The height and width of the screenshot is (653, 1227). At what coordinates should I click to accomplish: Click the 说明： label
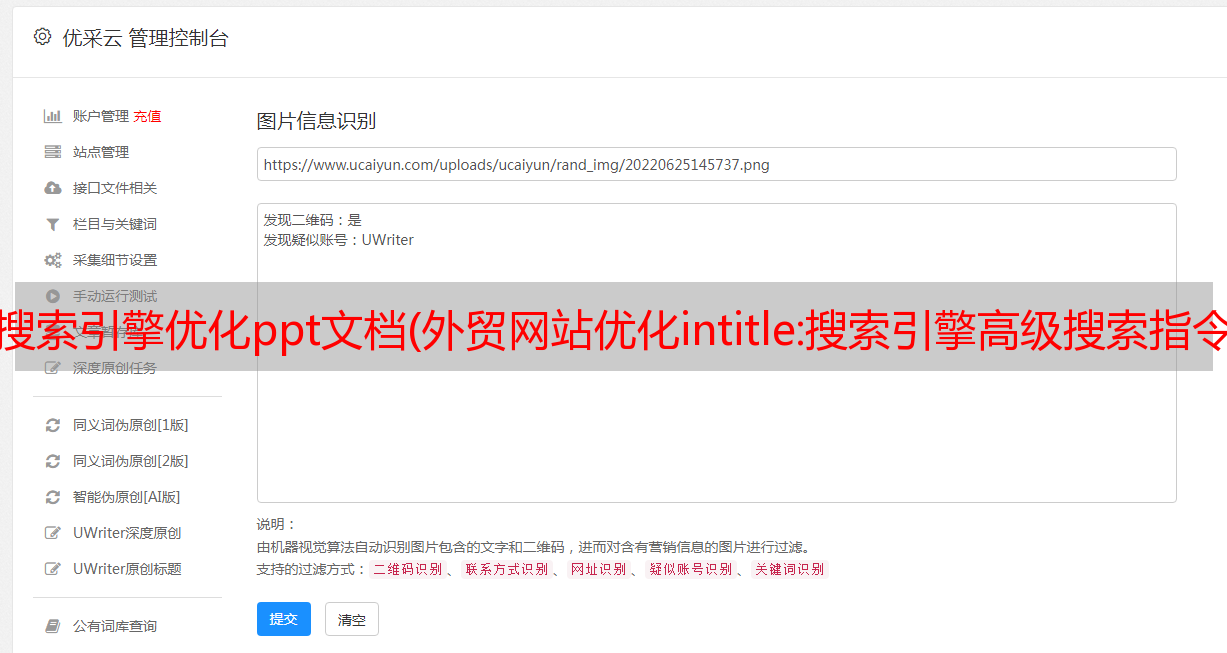[x=277, y=524]
